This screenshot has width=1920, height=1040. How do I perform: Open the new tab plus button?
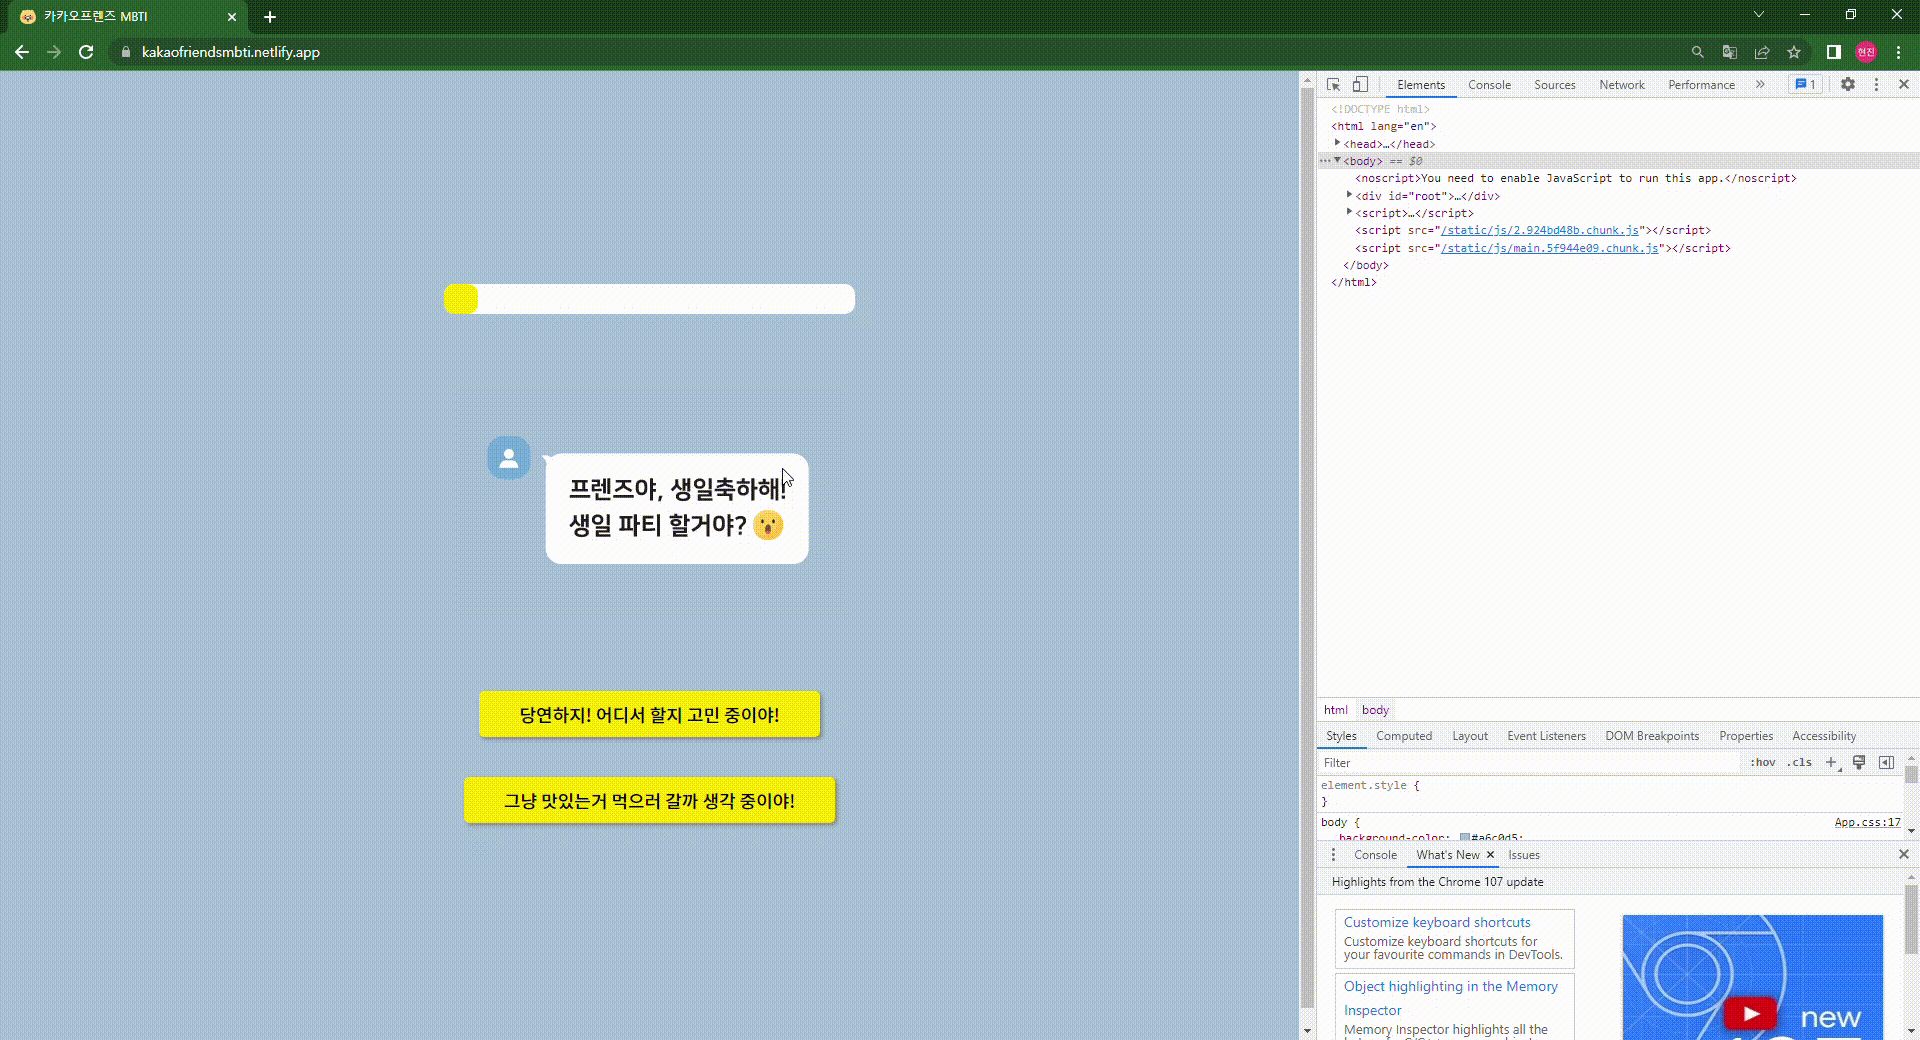[270, 17]
